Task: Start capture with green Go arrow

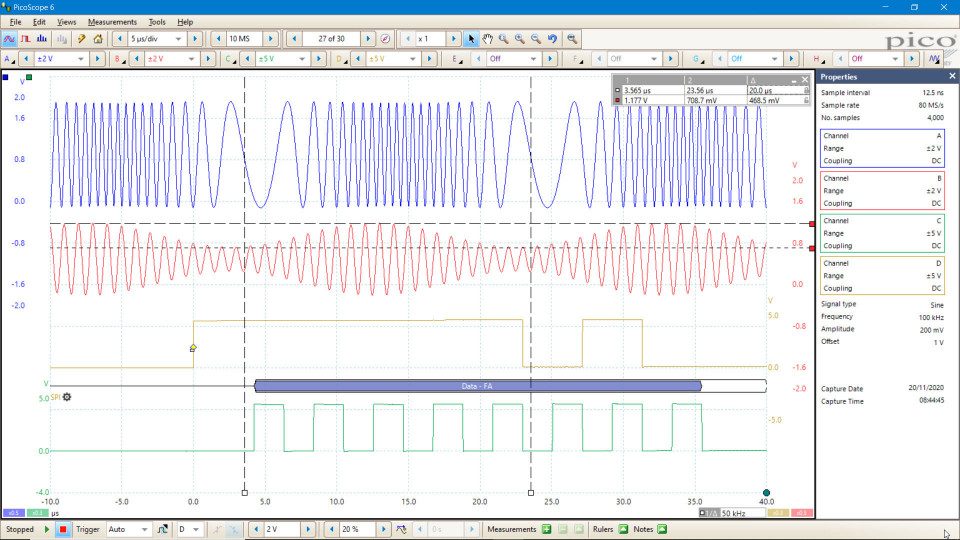Action: click(x=47, y=529)
